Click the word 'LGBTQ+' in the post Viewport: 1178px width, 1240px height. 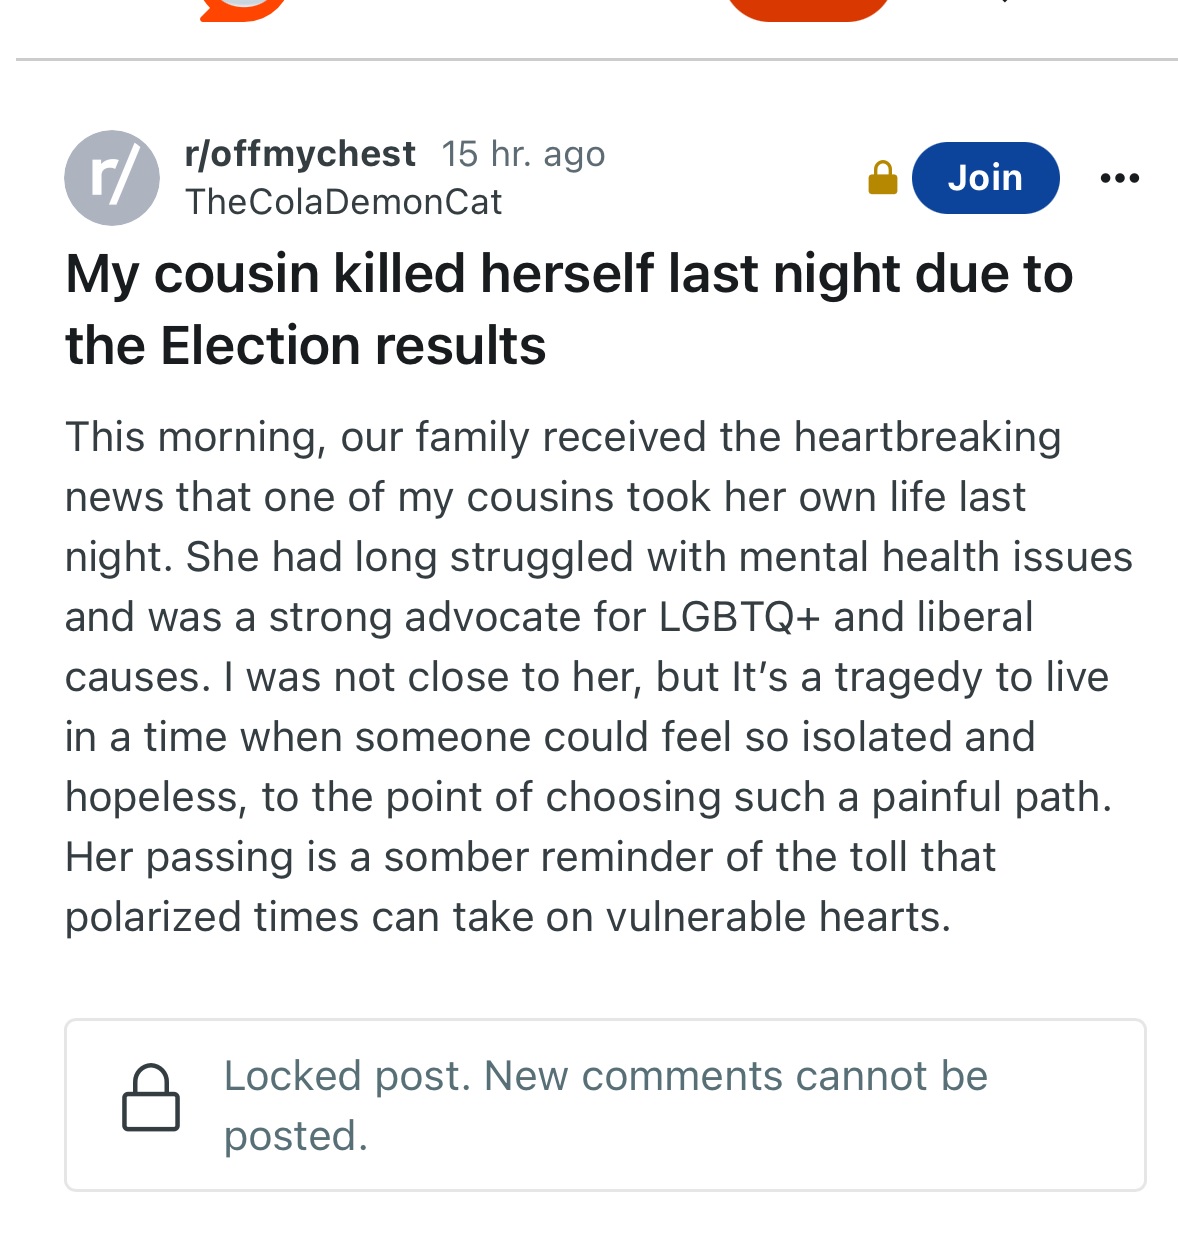(x=739, y=617)
